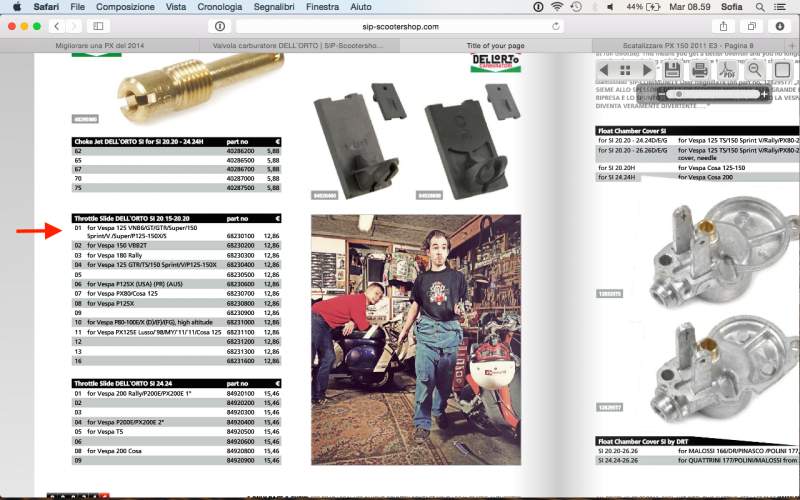
Task: Open Time Machine menu bar icon
Action: tap(576, 7)
